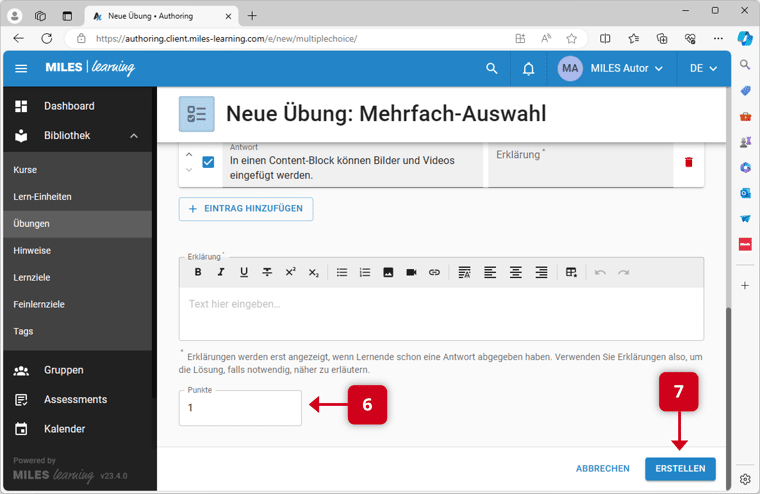The width and height of the screenshot is (760, 494).
Task: Click EINTRAG HINZUFÜGEN to add an entry
Action: point(246,208)
